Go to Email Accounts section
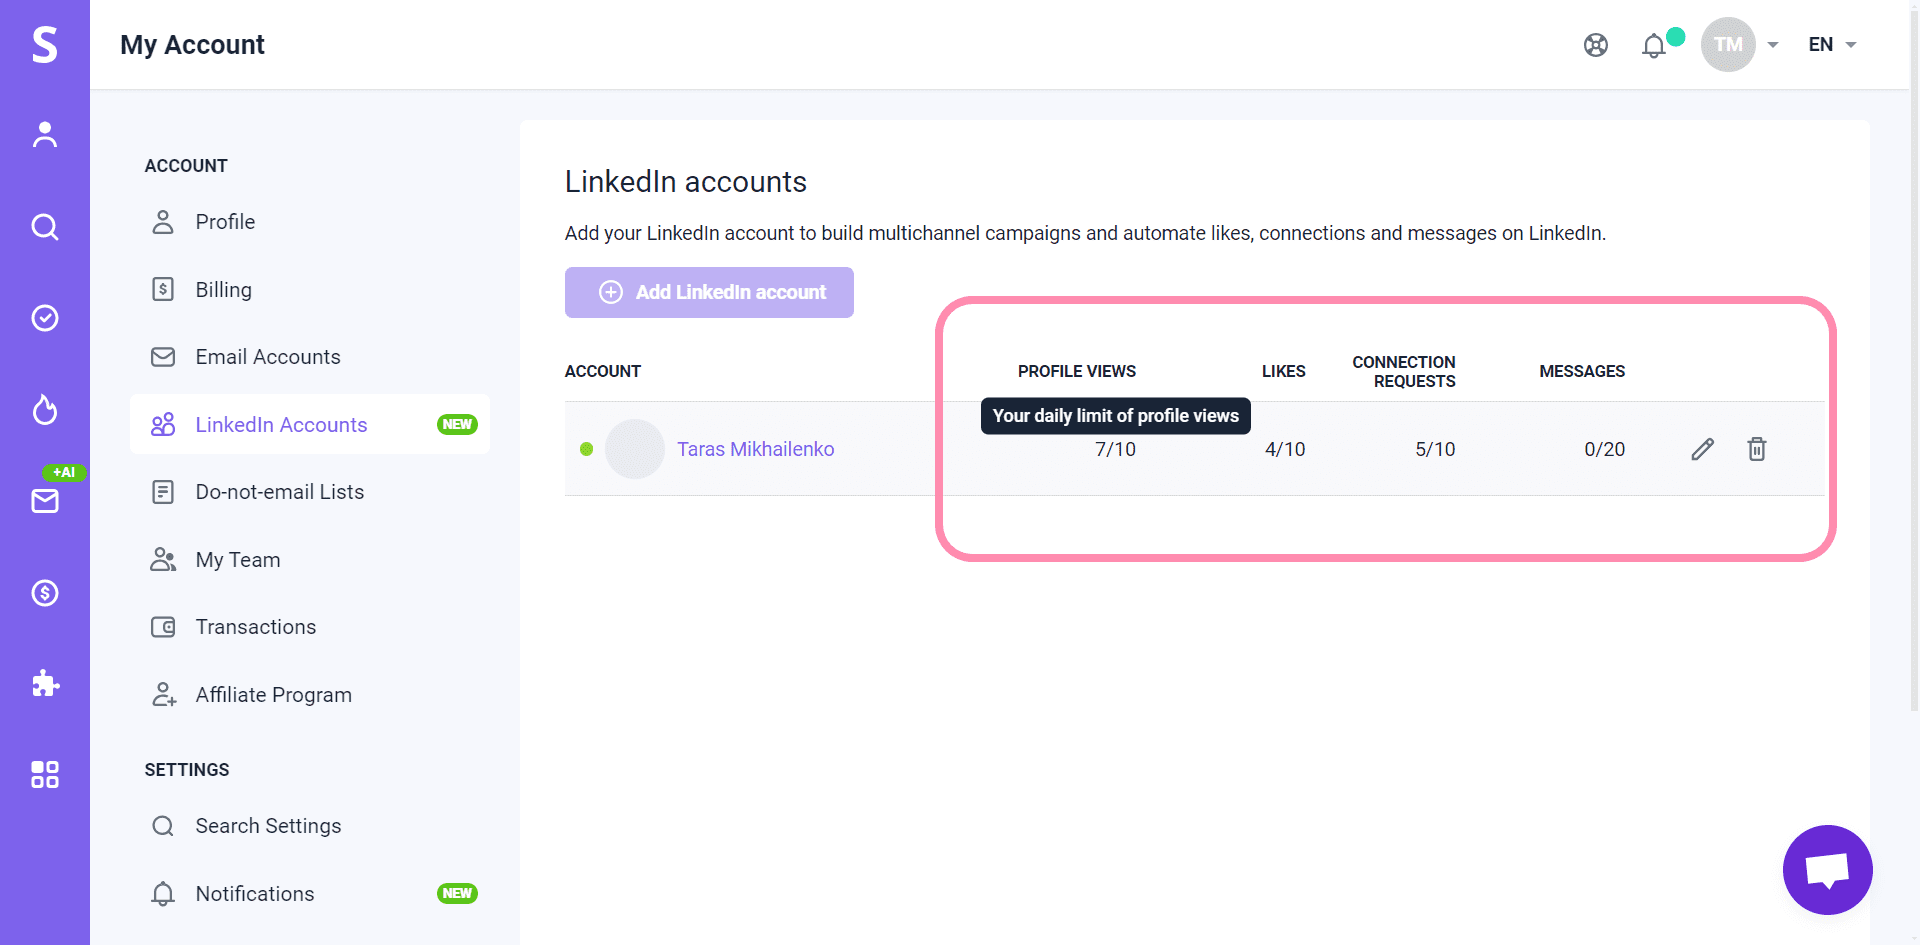Viewport: 1920px width, 945px height. pyautogui.click(x=267, y=357)
